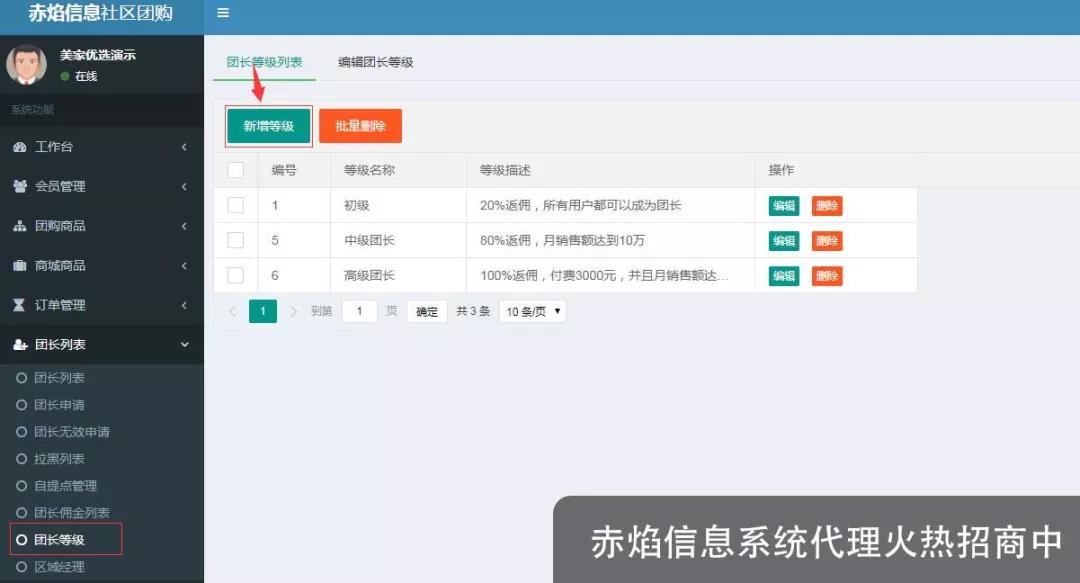This screenshot has width=1080, height=583.
Task: Click the 订单管理 hourglass icon
Action: (20, 305)
